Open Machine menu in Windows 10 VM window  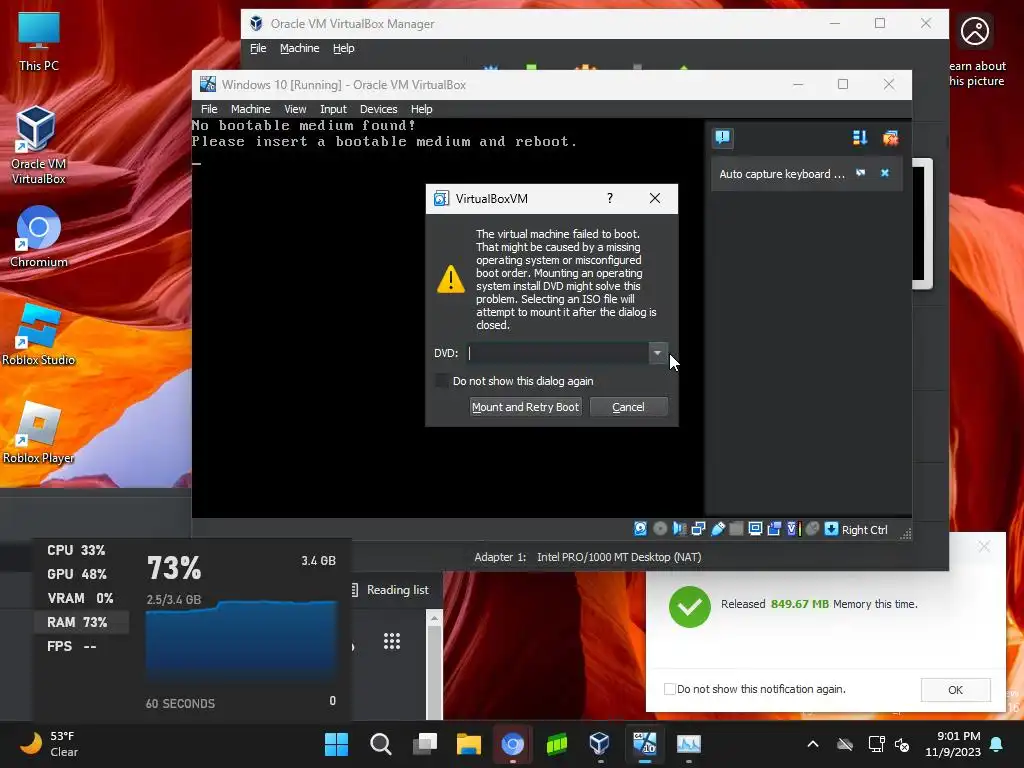(x=250, y=109)
